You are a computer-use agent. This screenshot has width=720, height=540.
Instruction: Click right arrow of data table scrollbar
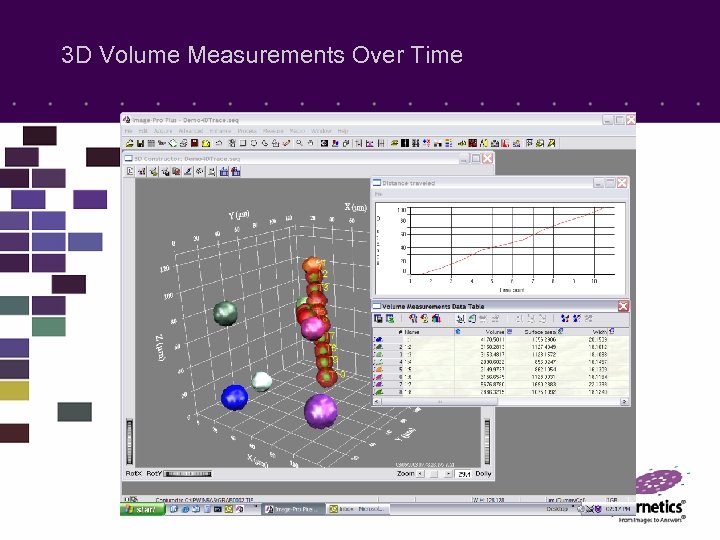coord(624,402)
